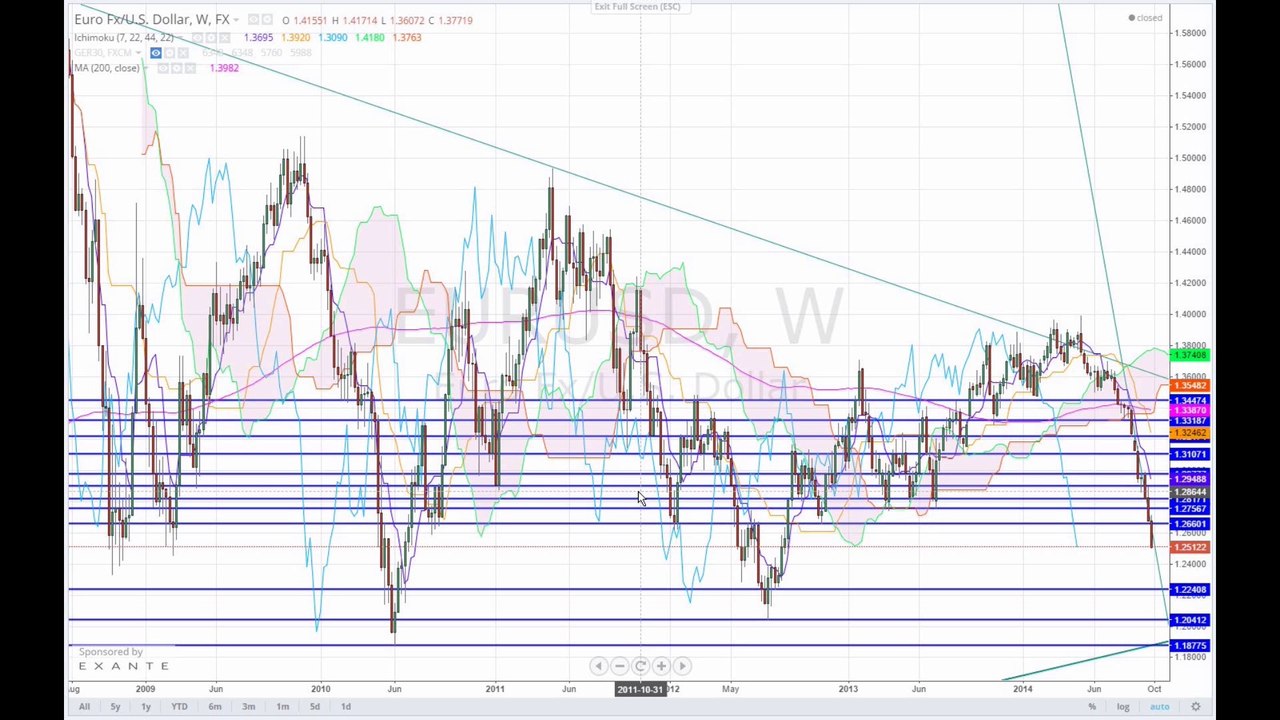Expand the Ichimoku indicator dropdown arrow
1280x720 pixels.
180,38
